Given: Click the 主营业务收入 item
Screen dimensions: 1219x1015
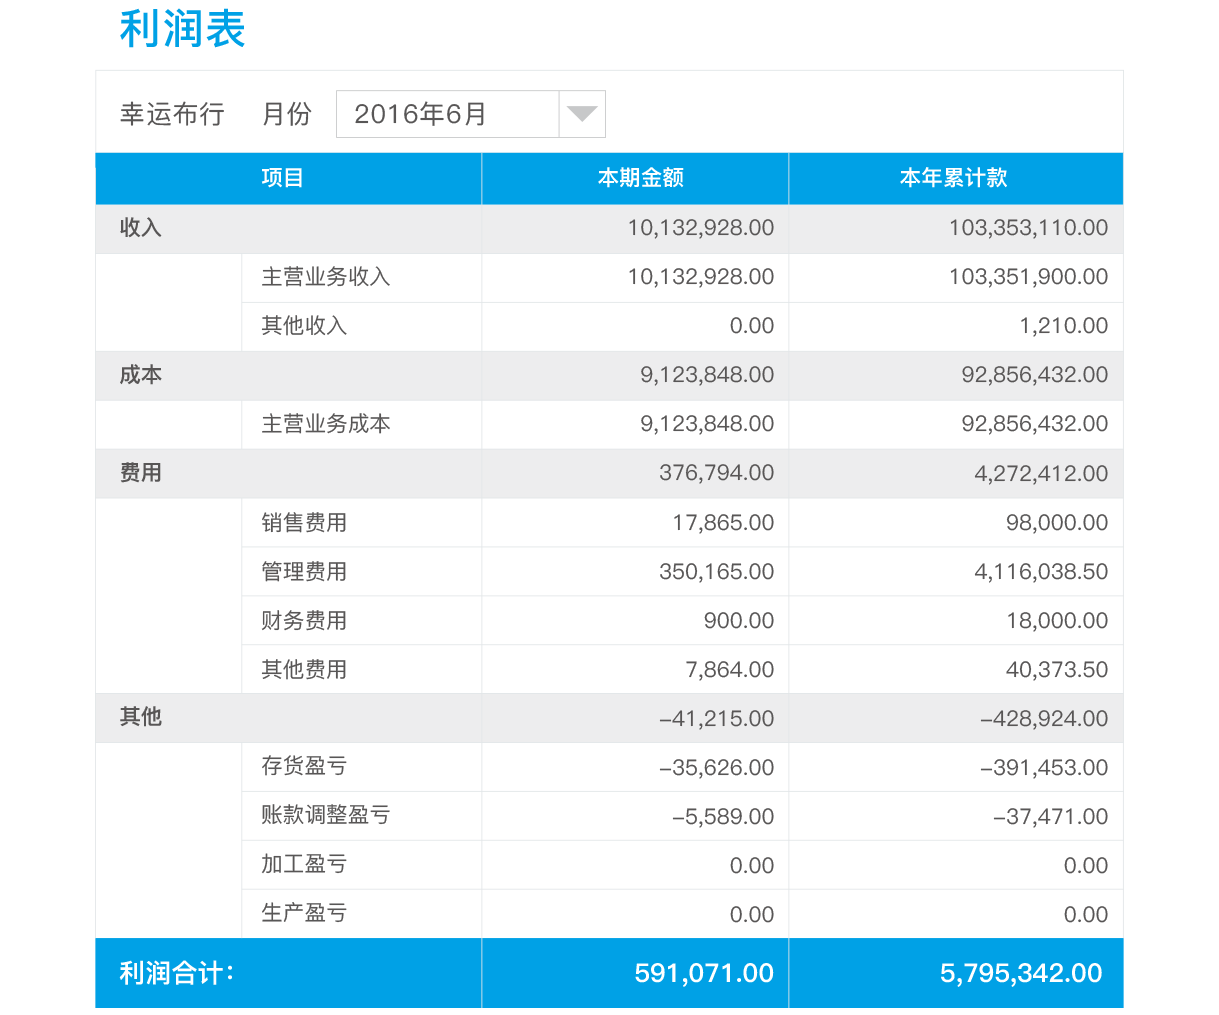Looking at the screenshot, I should (325, 277).
